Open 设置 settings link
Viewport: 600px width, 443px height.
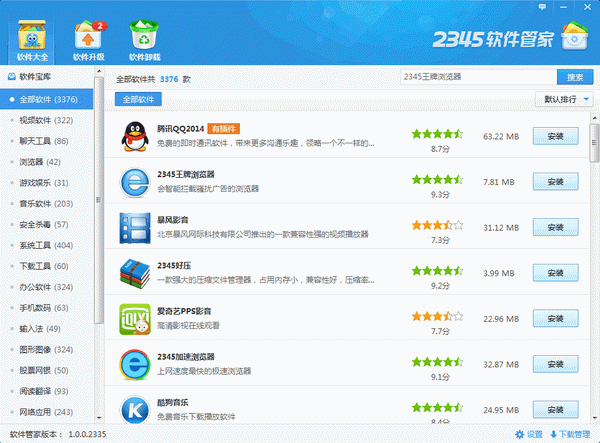click(x=535, y=434)
